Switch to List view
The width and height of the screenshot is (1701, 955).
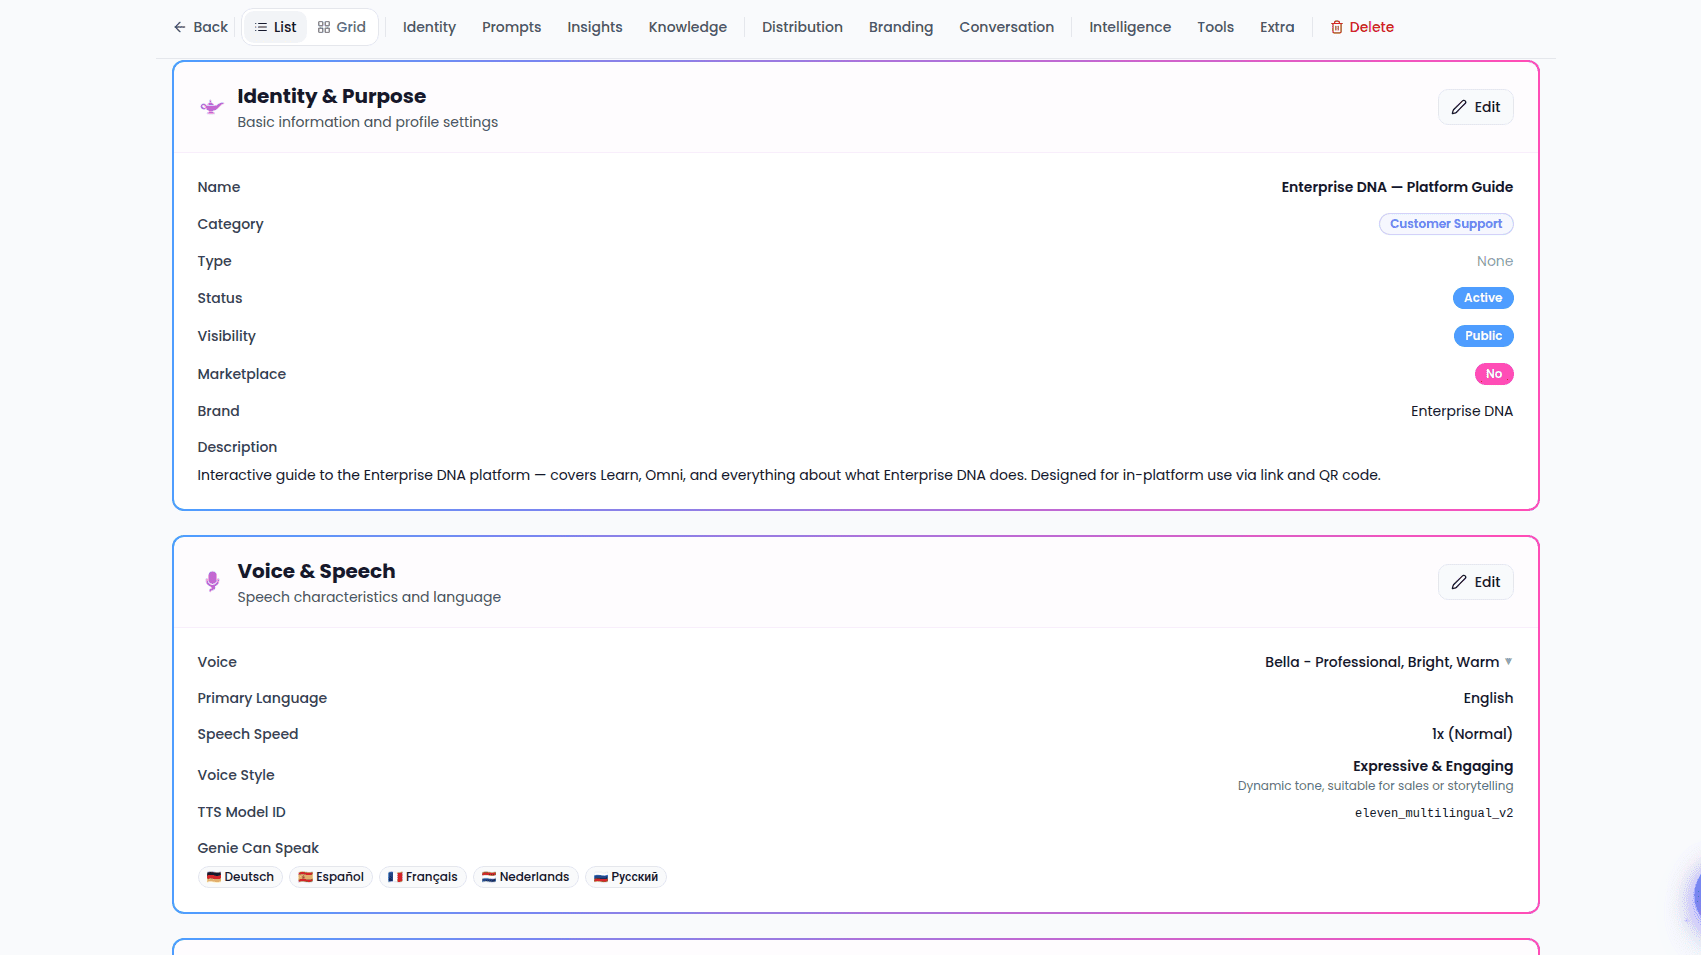point(275,27)
